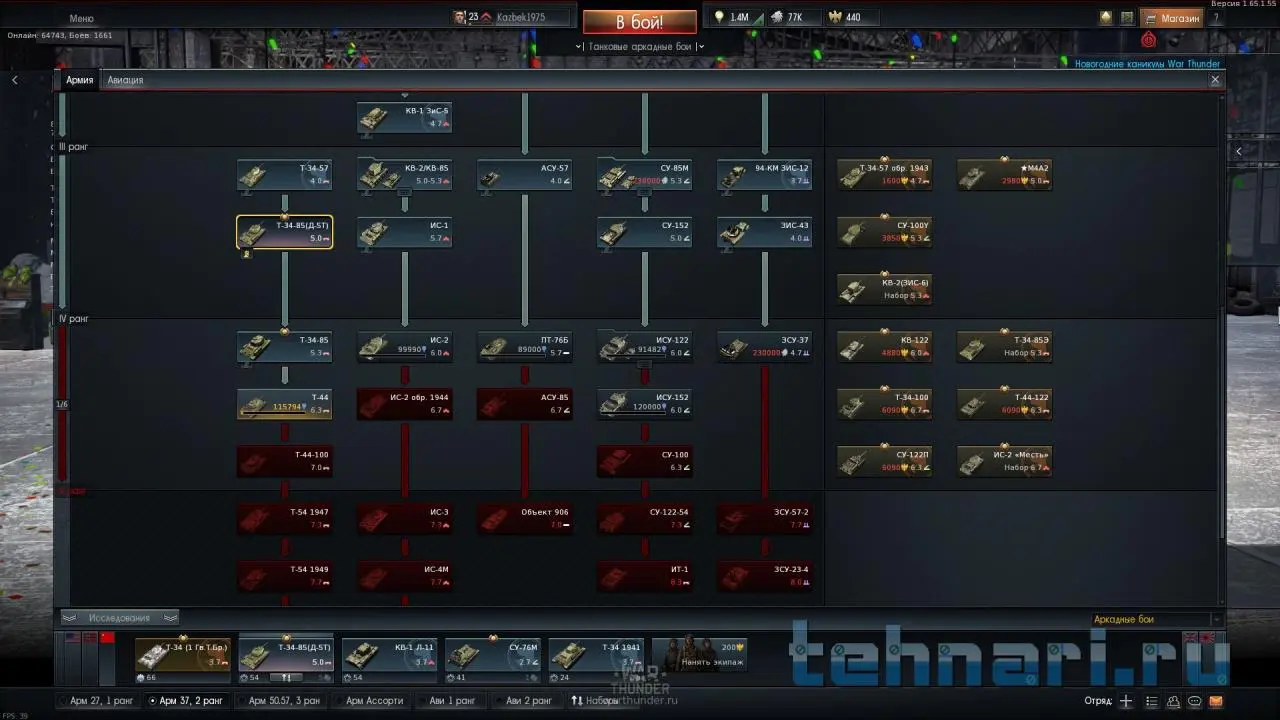Viewport: 1280px width, 720px height.
Task: Select the 94-КМ ЗИС-12 vehicle
Action: click(765, 175)
